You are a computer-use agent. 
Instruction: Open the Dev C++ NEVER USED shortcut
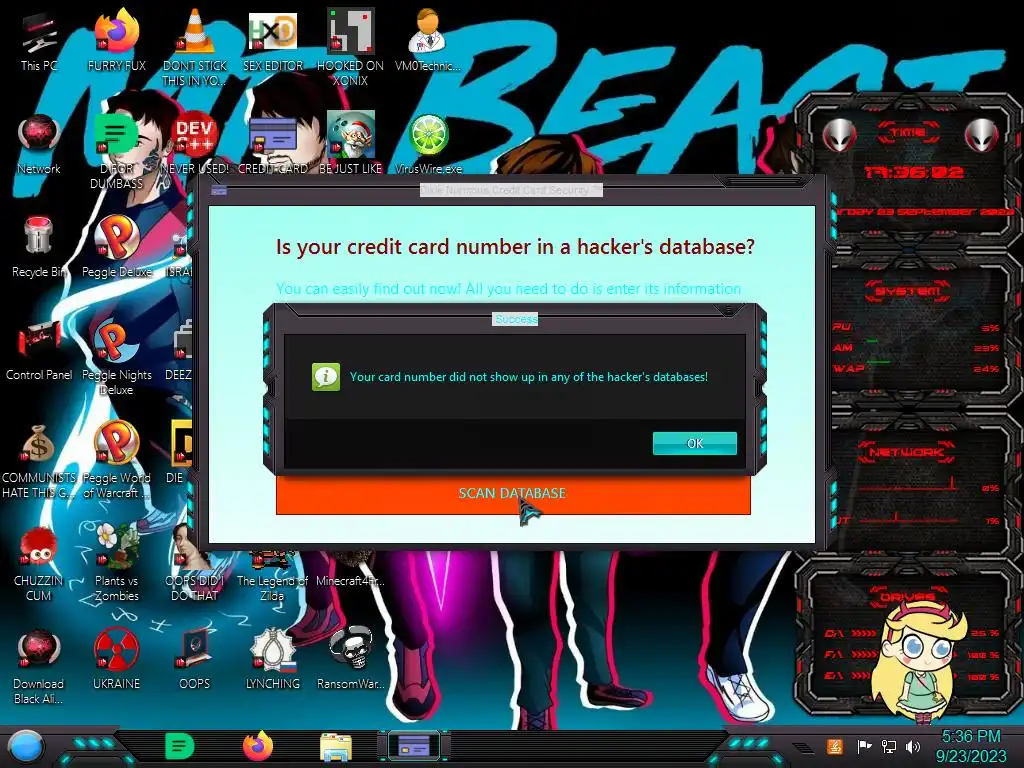click(195, 144)
